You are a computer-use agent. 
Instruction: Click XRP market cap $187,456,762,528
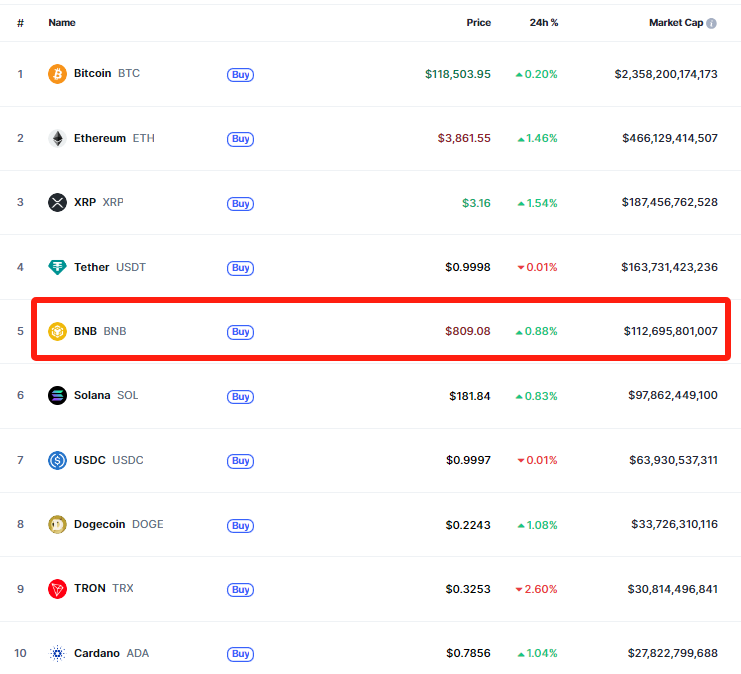[670, 202]
